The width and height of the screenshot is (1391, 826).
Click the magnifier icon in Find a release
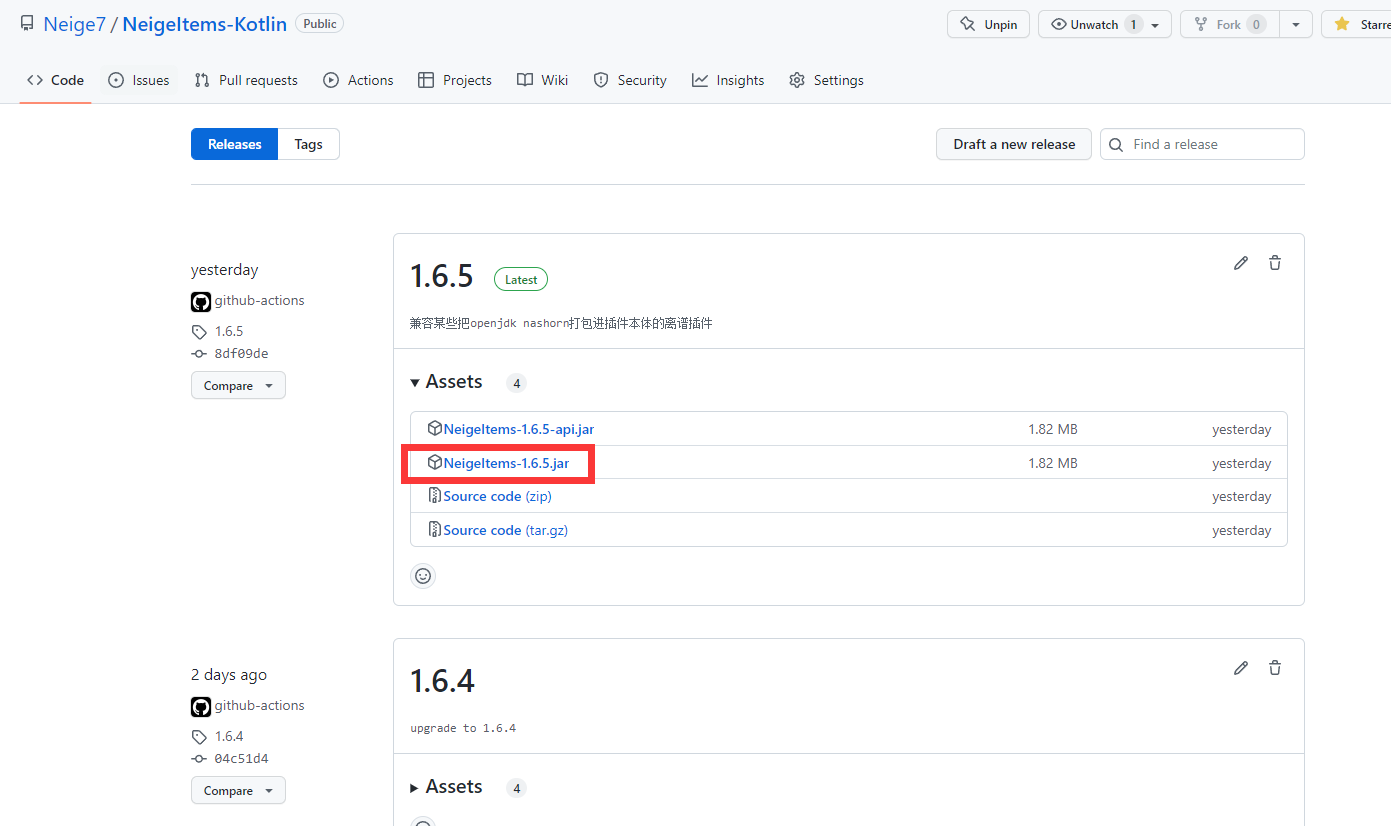[x=1117, y=144]
